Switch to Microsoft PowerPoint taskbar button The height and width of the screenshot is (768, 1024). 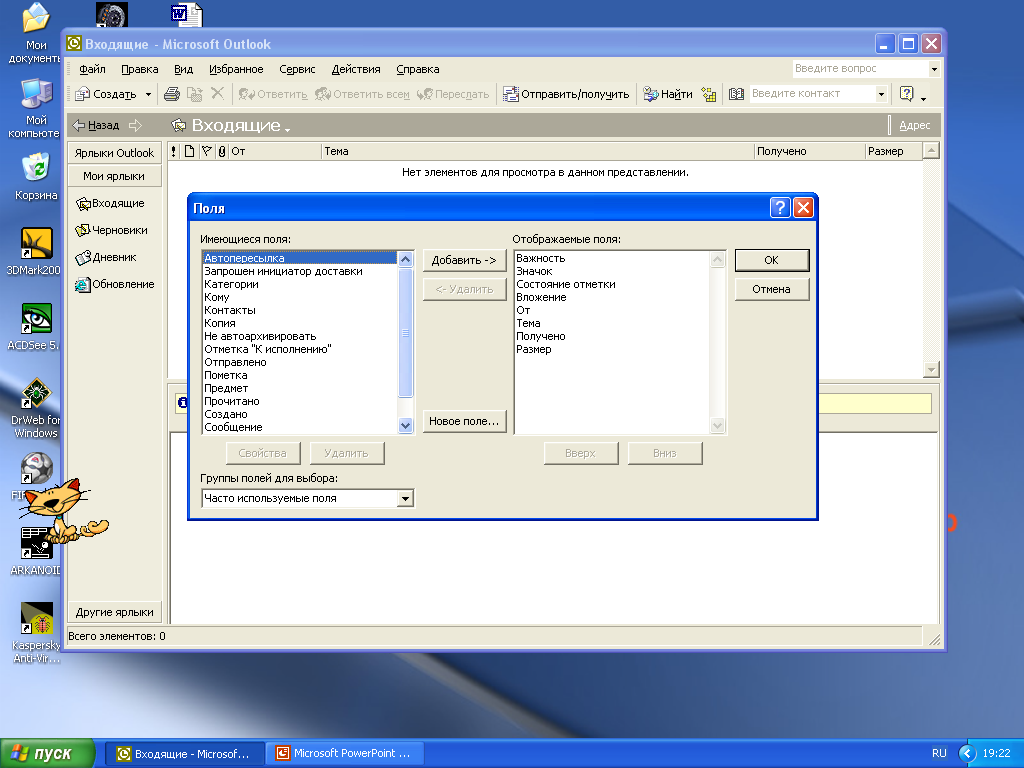click(x=345, y=753)
